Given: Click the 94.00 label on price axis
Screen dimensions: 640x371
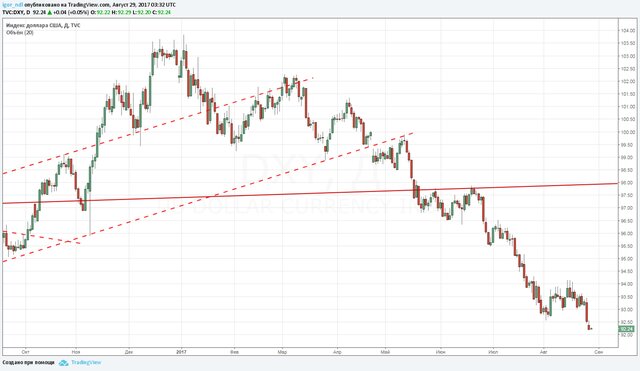Looking at the screenshot, I should pyautogui.click(x=628, y=284).
